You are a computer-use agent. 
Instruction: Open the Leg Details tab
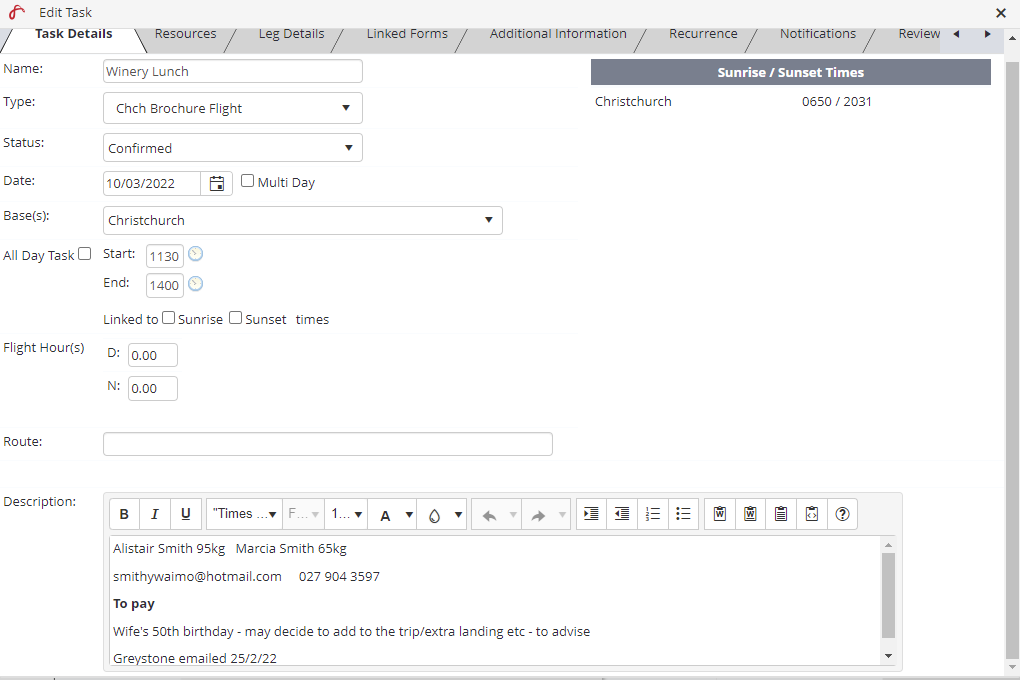coord(291,34)
